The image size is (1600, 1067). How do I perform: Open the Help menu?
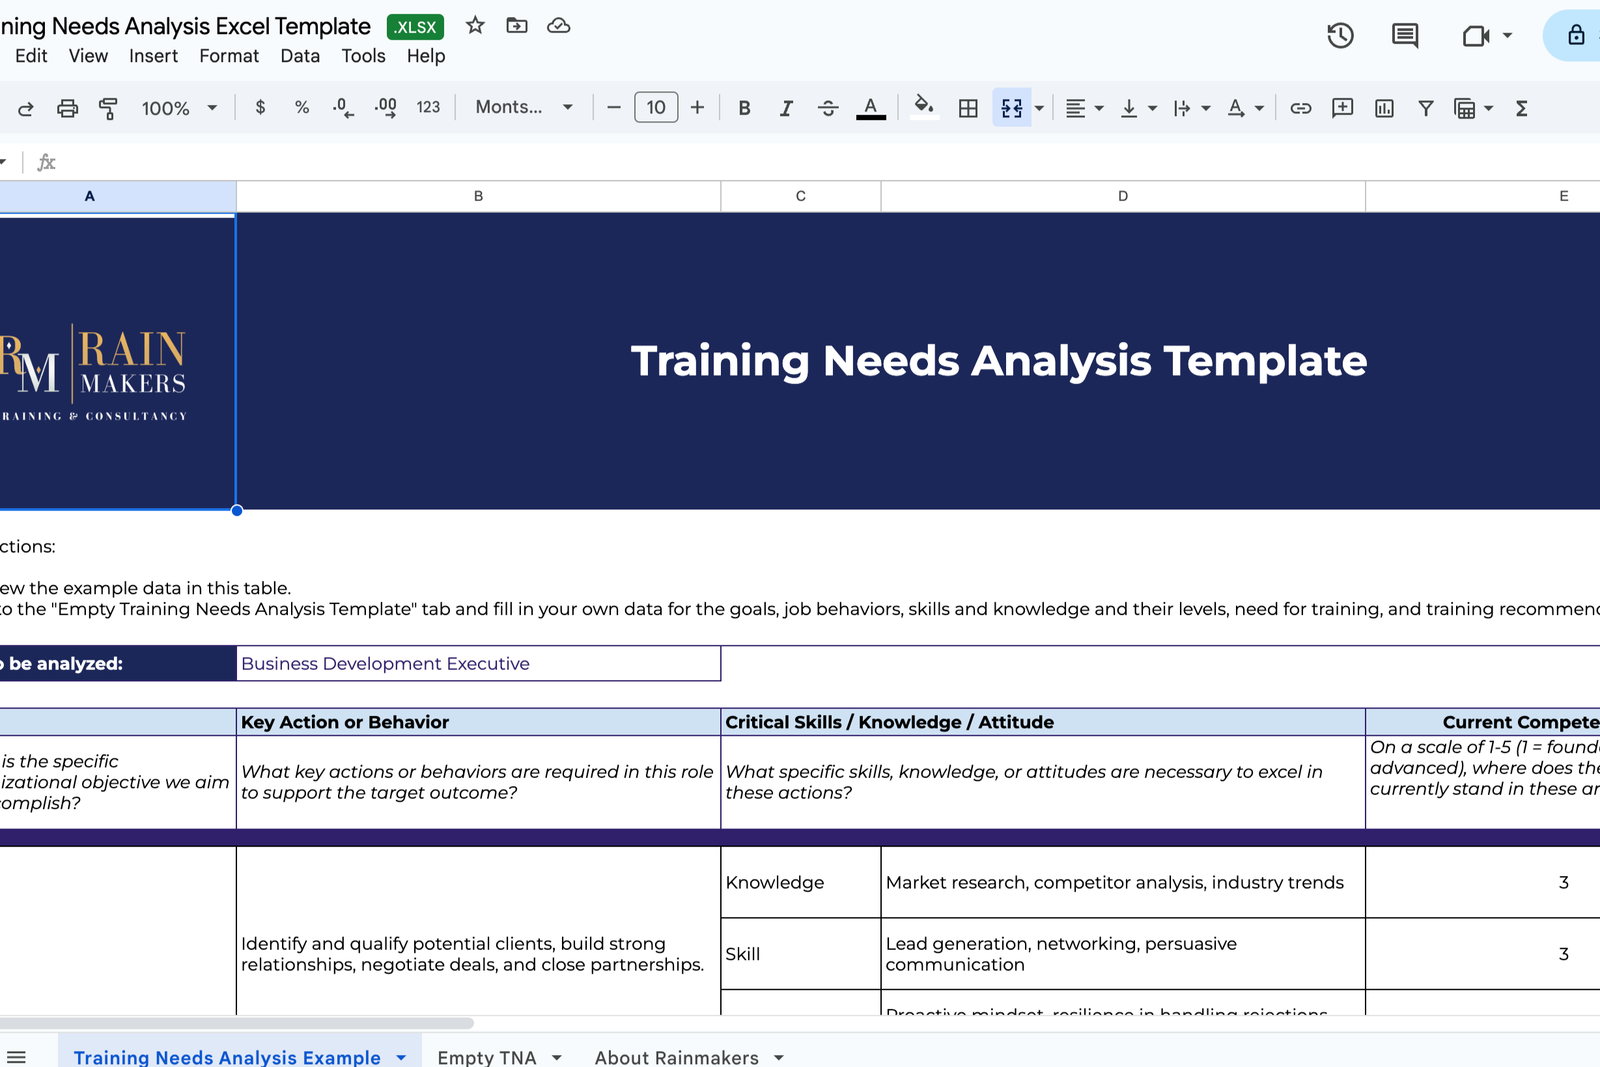point(426,56)
